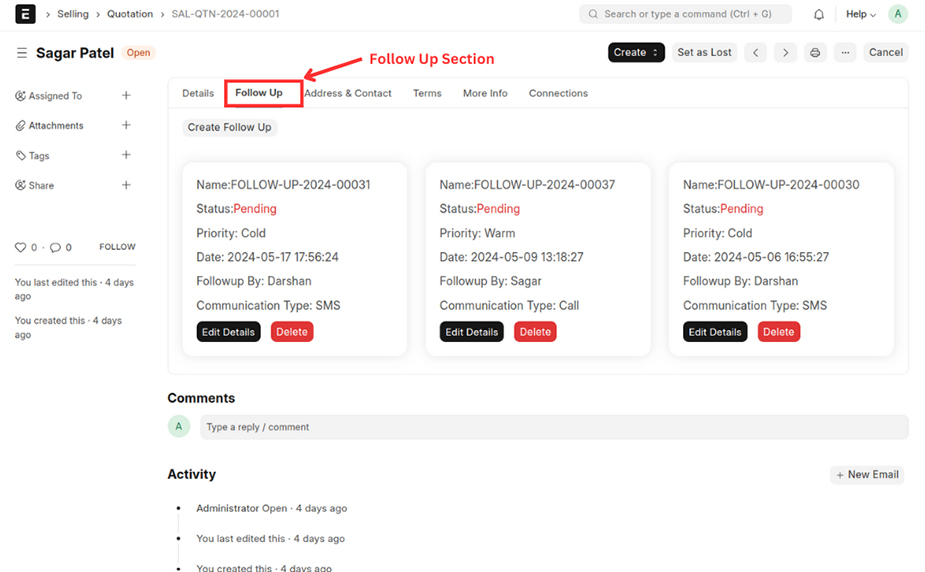Add a tag using plus icon

coord(126,156)
